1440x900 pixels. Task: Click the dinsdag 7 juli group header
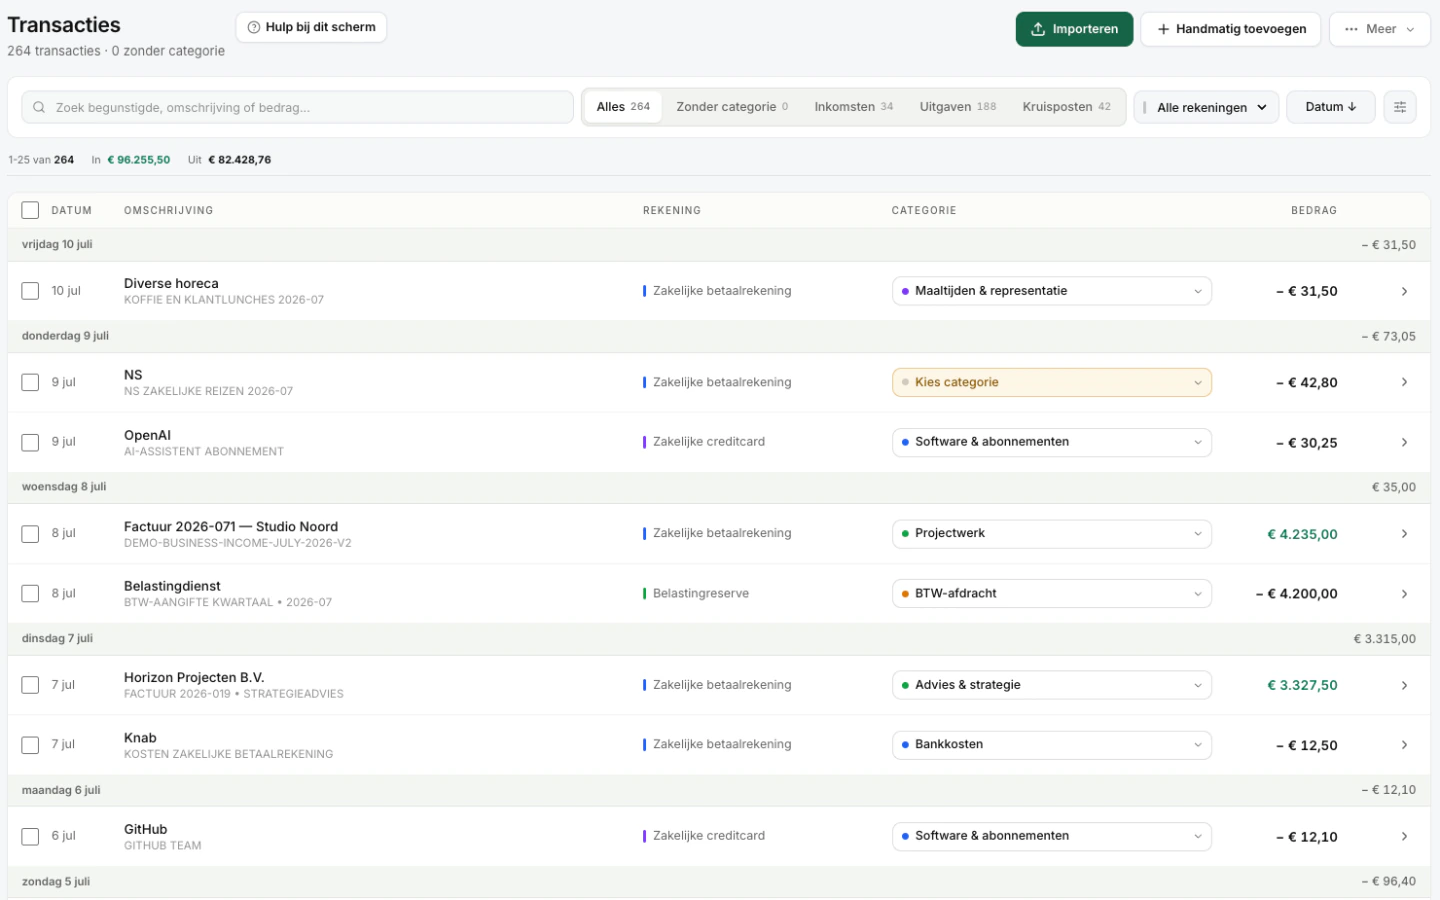pyautogui.click(x=720, y=639)
